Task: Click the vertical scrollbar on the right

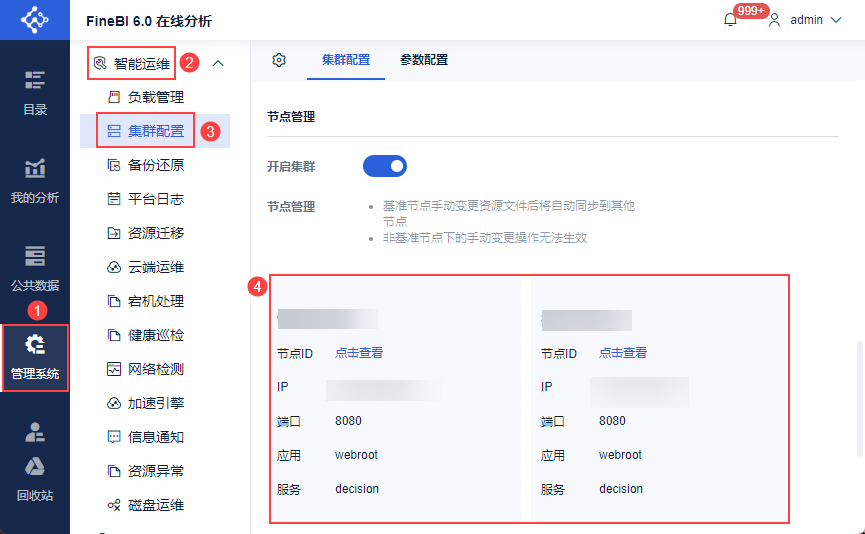Action: coord(859,399)
